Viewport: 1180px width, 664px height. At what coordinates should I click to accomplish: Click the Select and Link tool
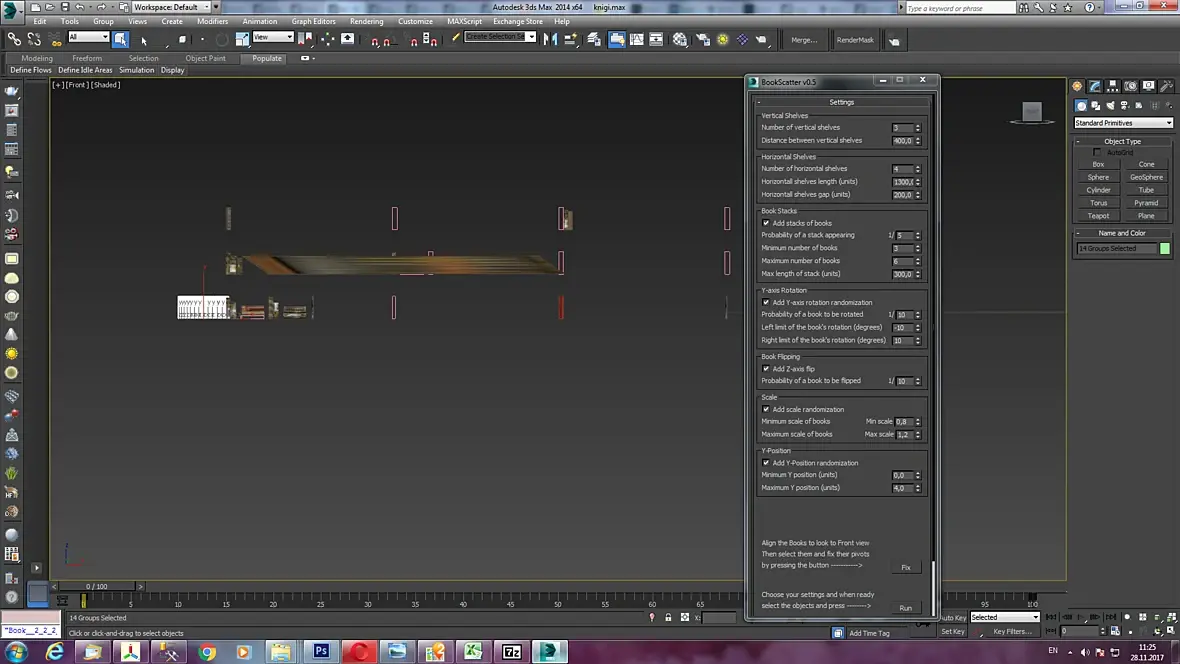pyautogui.click(x=14, y=39)
